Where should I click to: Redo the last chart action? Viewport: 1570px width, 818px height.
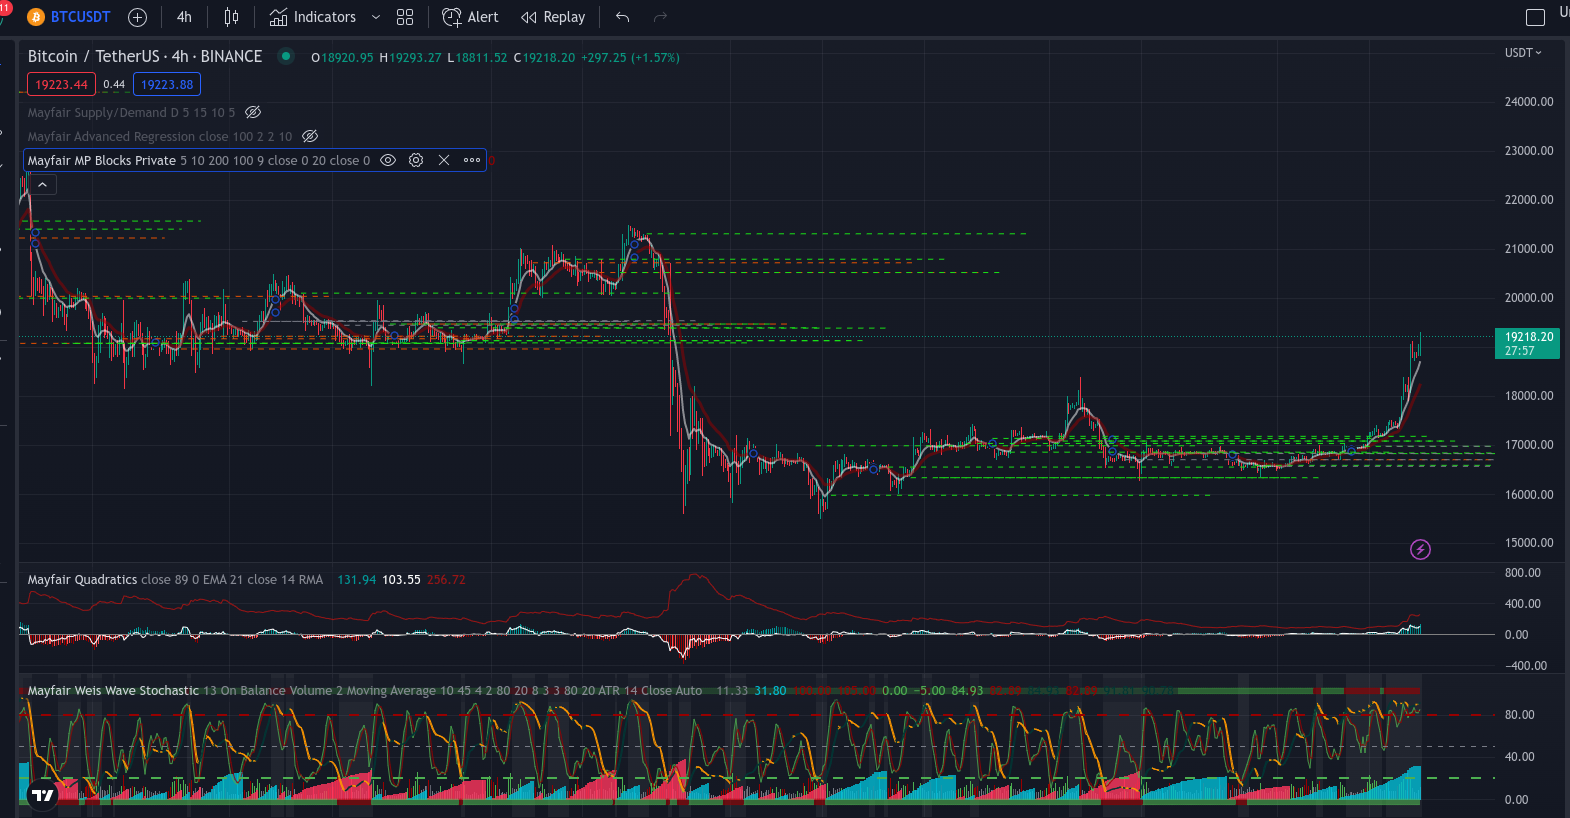(660, 17)
